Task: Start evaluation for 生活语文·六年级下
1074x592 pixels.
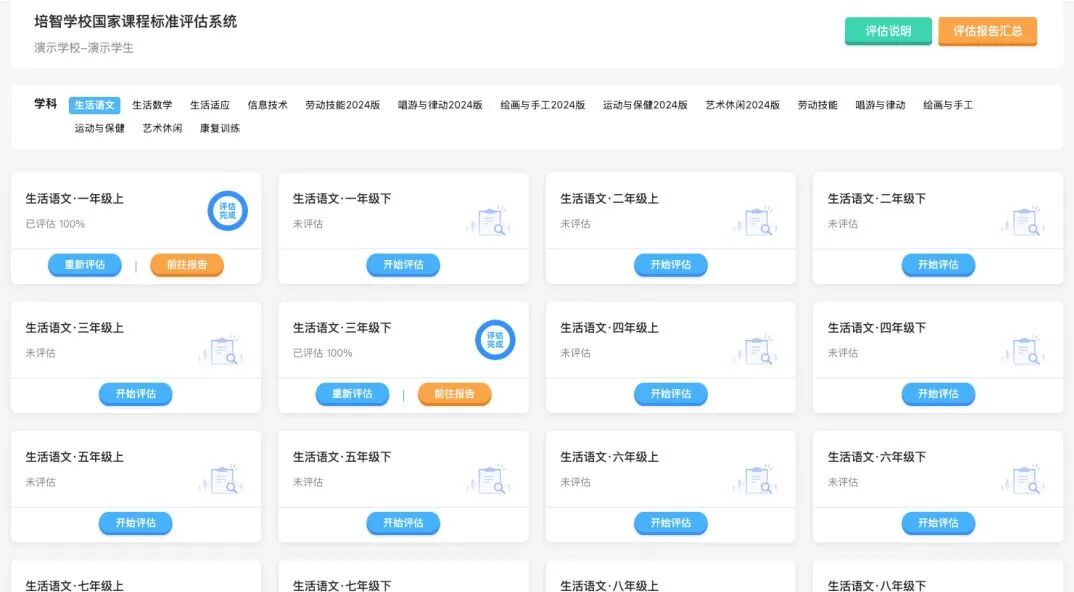Action: 938,523
